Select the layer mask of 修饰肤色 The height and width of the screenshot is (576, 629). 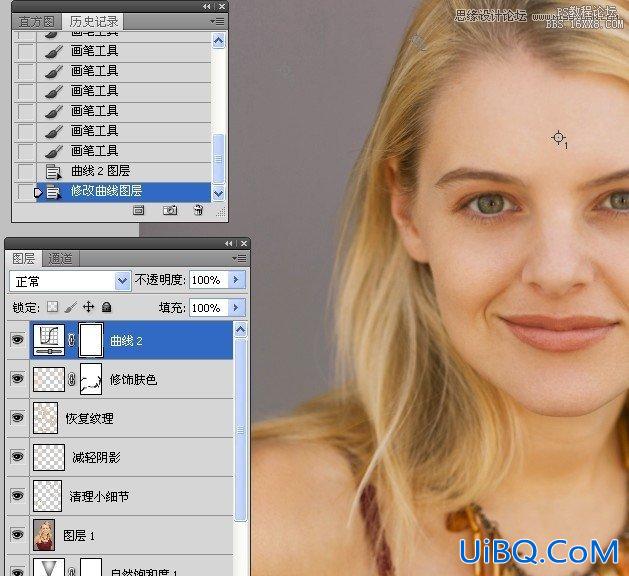91,379
